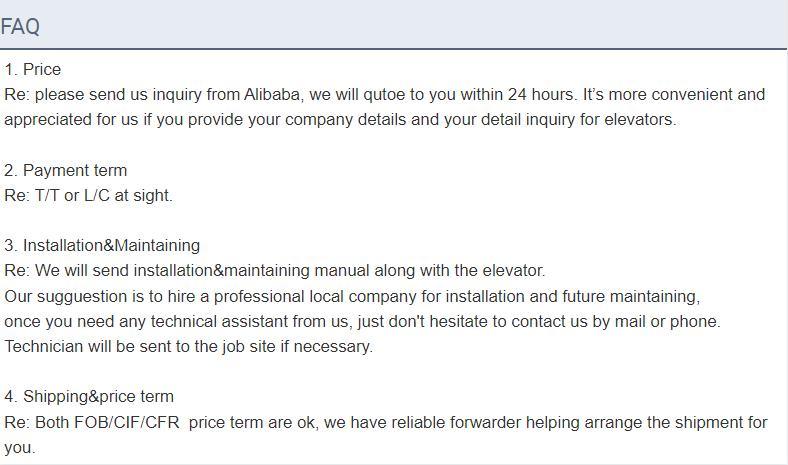Image resolution: width=788 pixels, height=465 pixels.
Task: Click the 'technical assistant' sentence line
Action: point(362,321)
